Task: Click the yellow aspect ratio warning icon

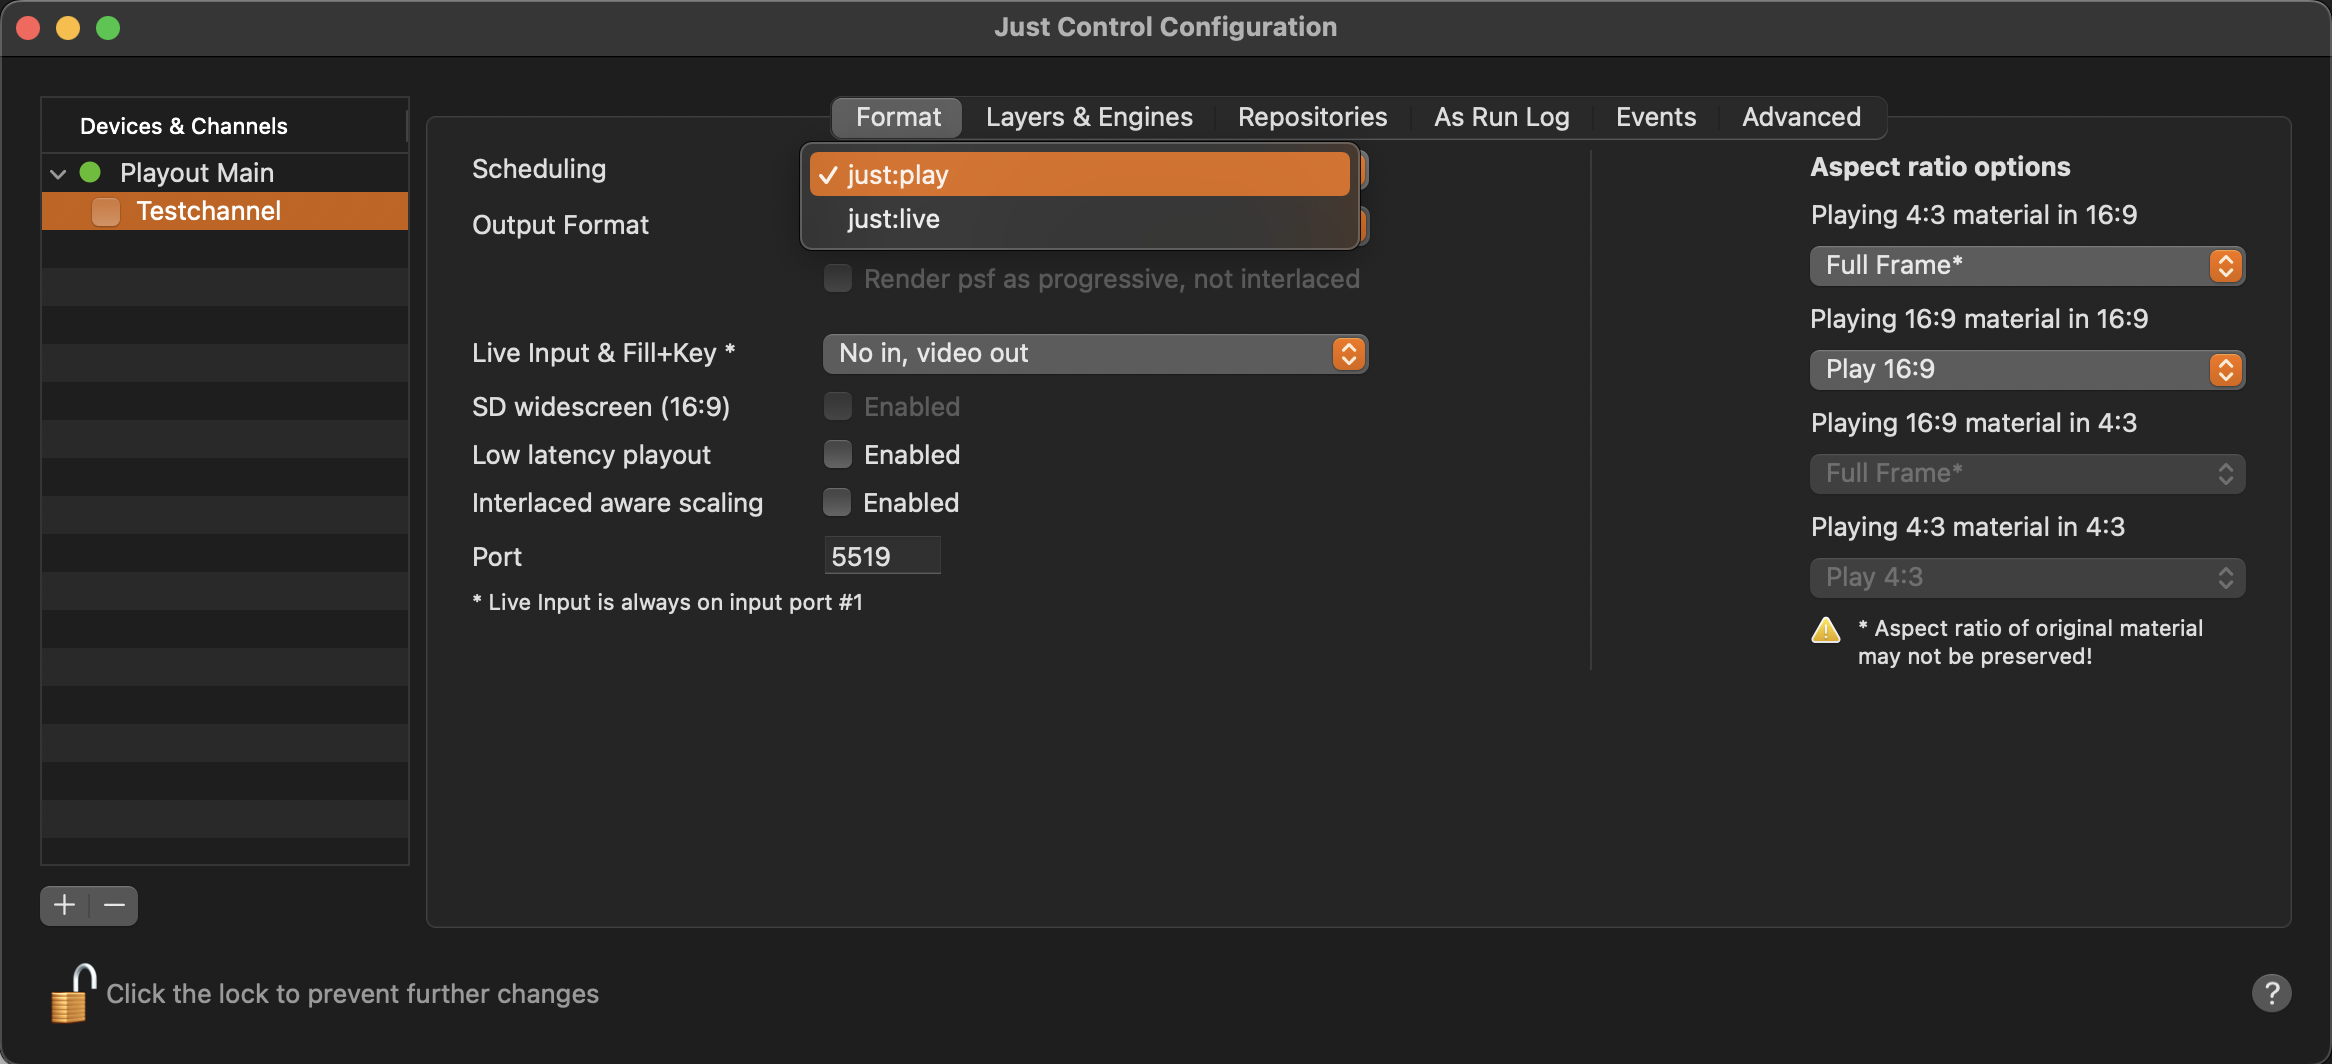Action: 1826,630
